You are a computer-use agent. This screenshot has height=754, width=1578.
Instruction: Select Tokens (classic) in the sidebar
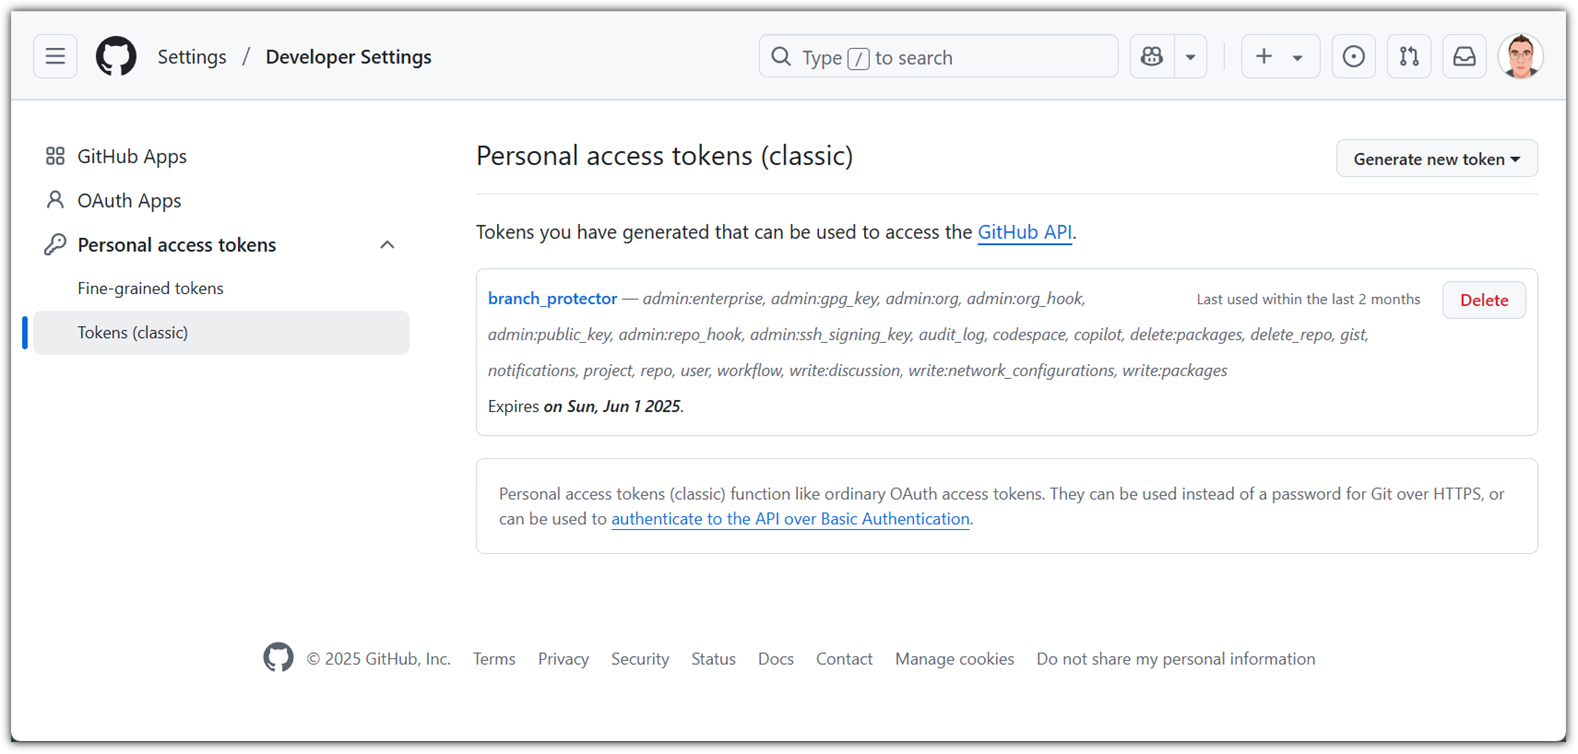pyautogui.click(x=221, y=332)
